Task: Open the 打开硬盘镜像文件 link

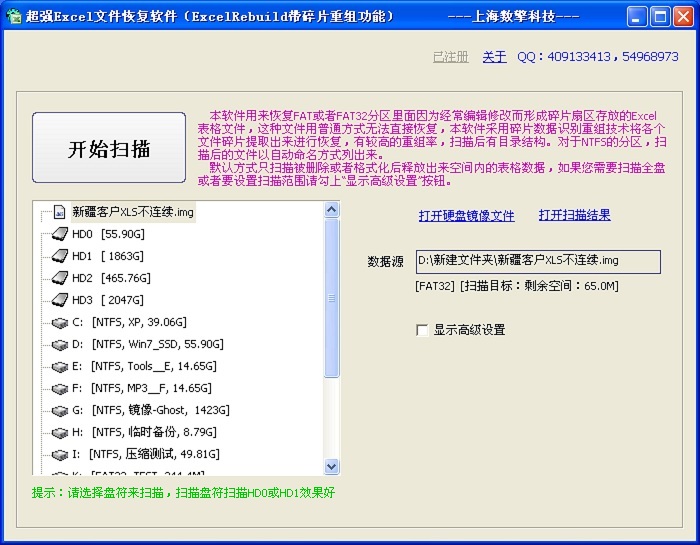Action: (467, 216)
